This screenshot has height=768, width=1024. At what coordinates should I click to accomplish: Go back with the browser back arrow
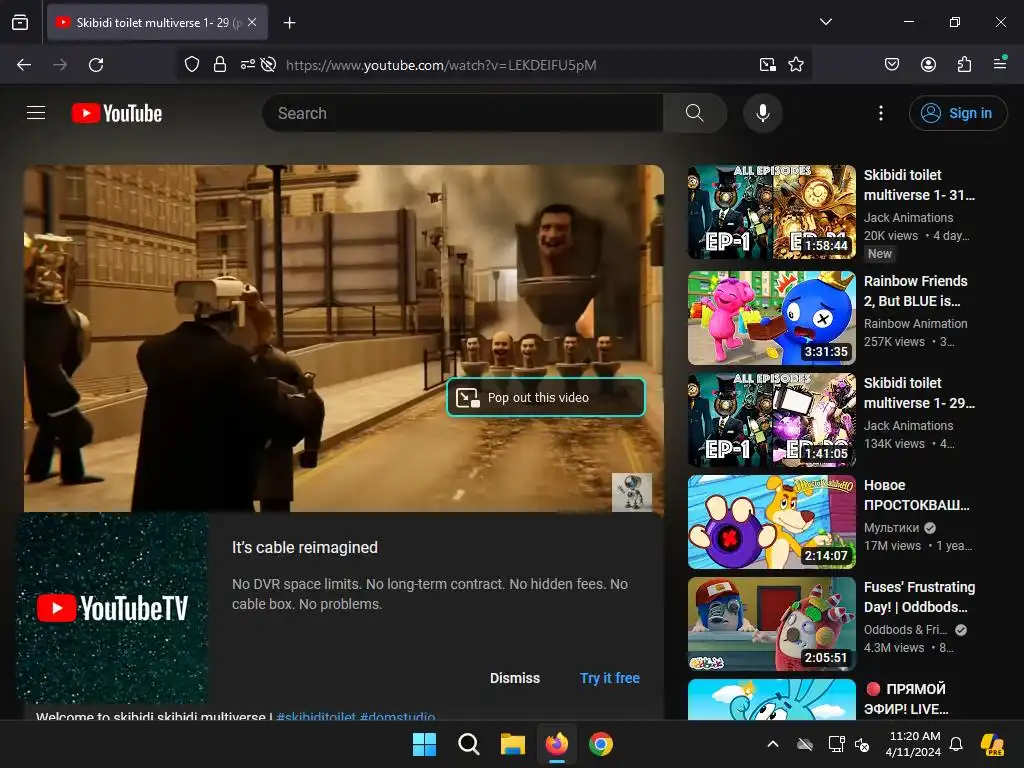(x=24, y=65)
